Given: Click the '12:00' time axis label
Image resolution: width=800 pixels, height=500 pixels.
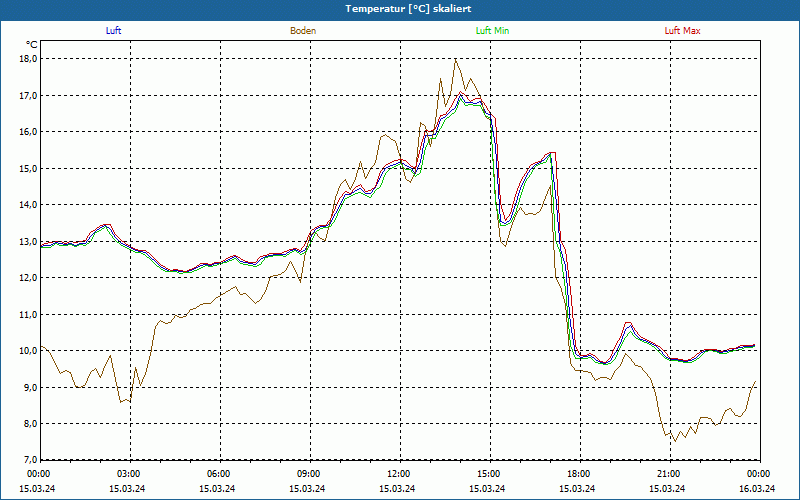Looking at the screenshot, I should 400,474.
